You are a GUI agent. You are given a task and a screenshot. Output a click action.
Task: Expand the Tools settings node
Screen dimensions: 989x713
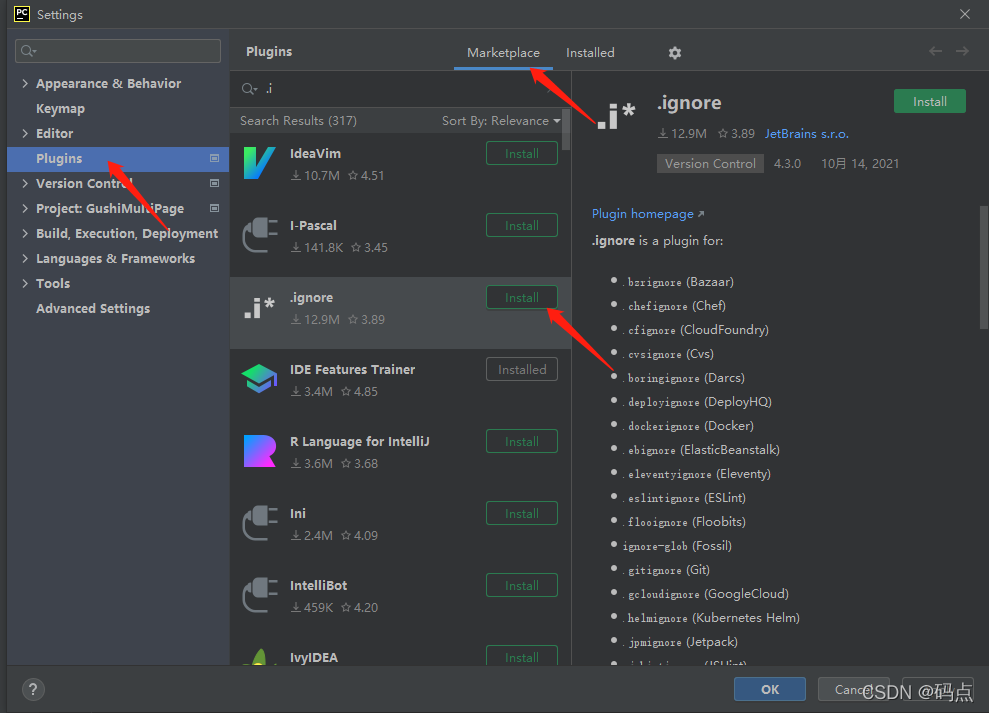25,283
